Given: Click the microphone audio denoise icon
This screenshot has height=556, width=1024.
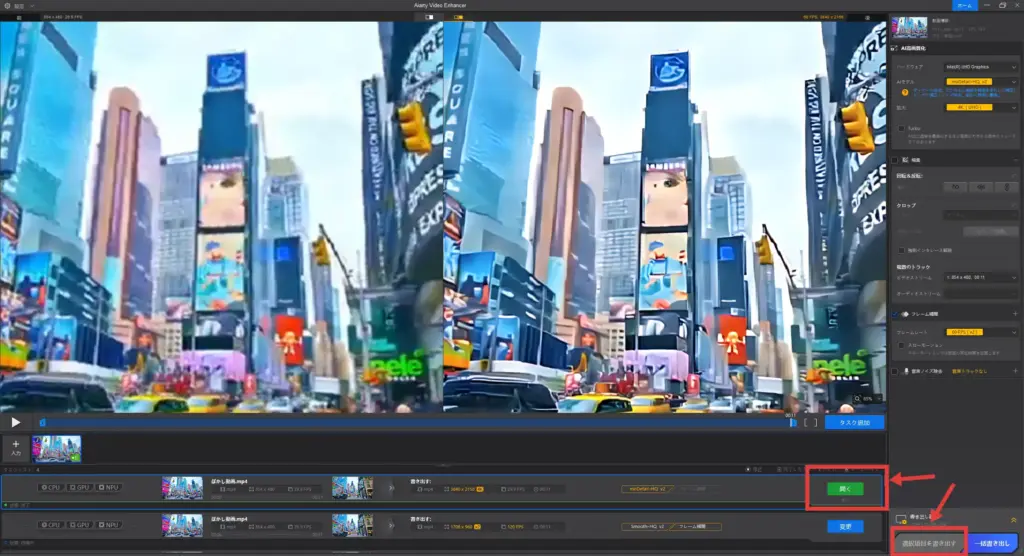Looking at the screenshot, I should (x=906, y=371).
